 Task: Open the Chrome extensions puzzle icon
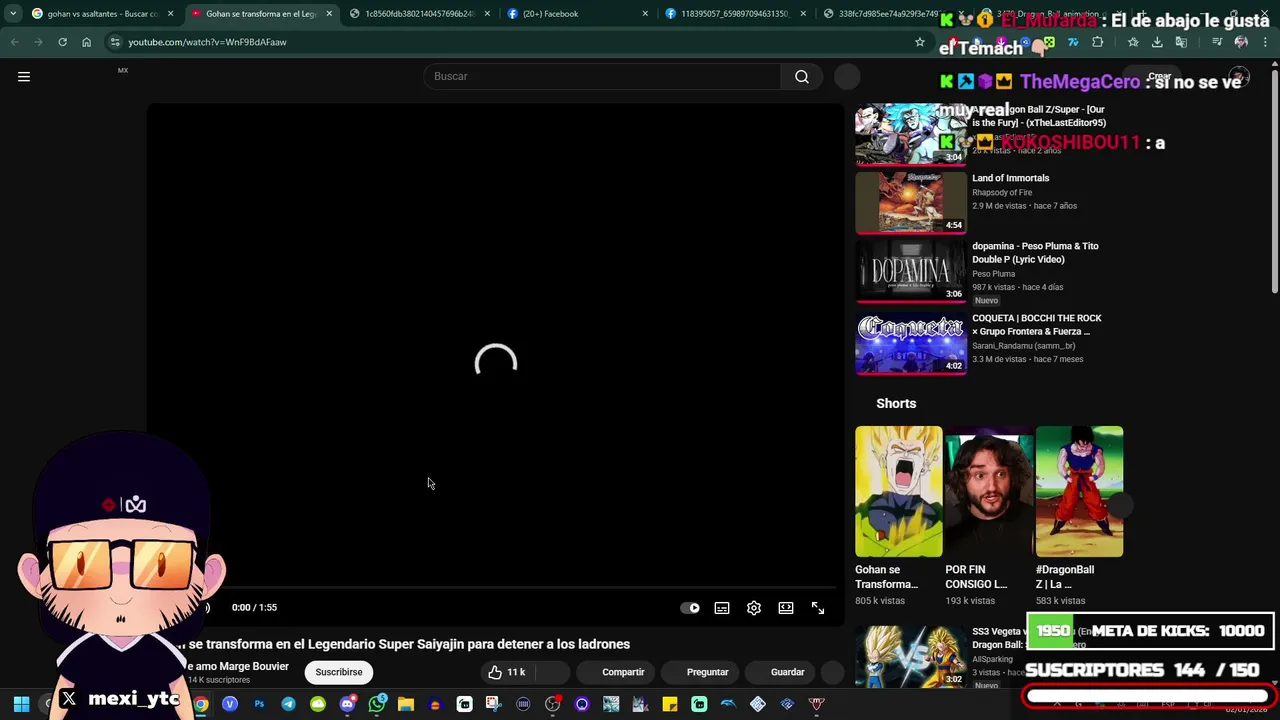tap(1097, 42)
